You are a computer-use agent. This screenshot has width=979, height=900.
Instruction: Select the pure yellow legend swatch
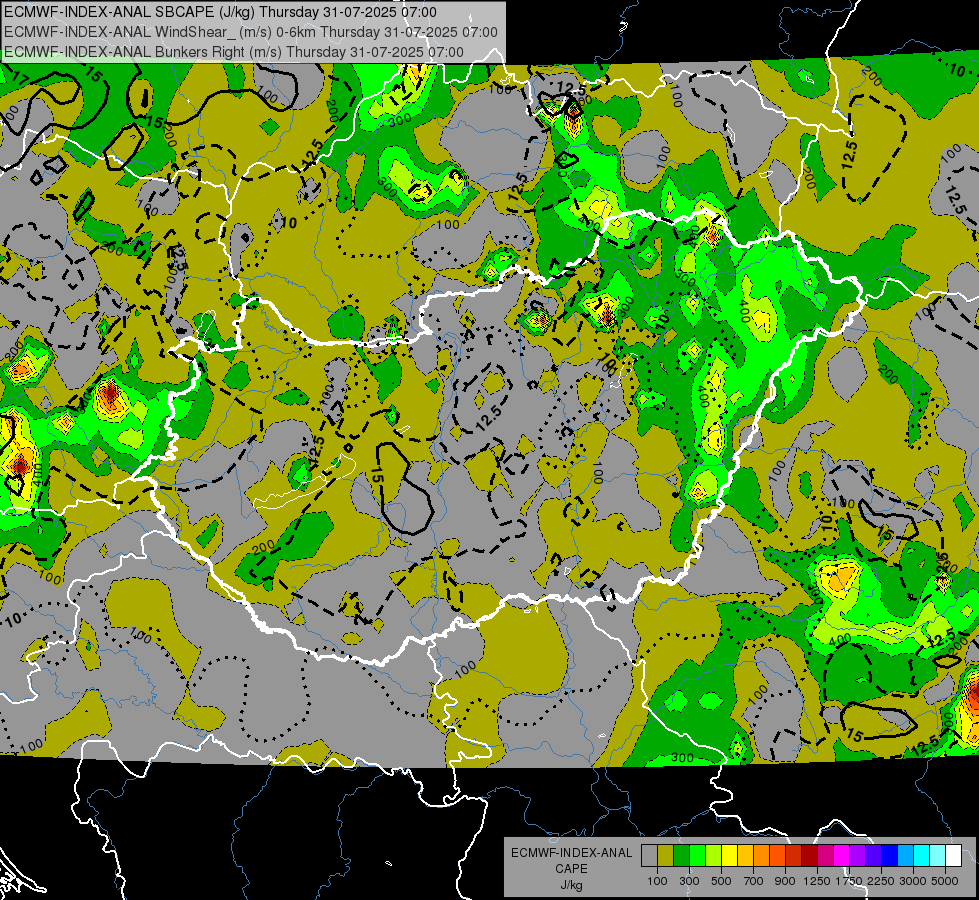click(729, 855)
